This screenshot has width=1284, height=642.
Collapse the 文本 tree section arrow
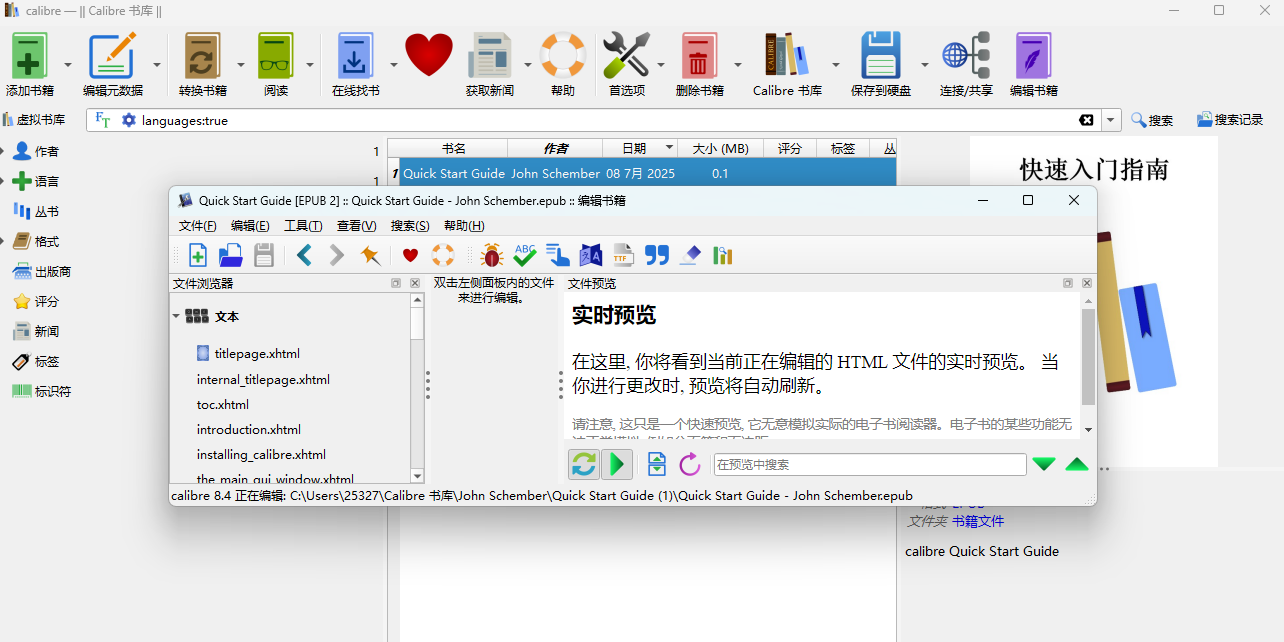point(176,316)
